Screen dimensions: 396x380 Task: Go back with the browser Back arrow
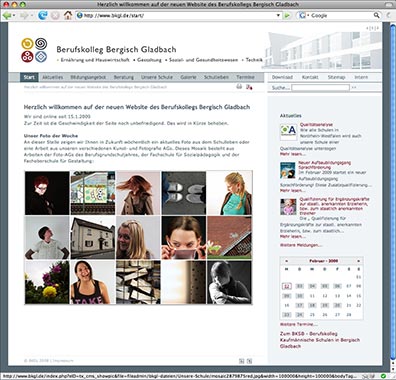point(6,15)
